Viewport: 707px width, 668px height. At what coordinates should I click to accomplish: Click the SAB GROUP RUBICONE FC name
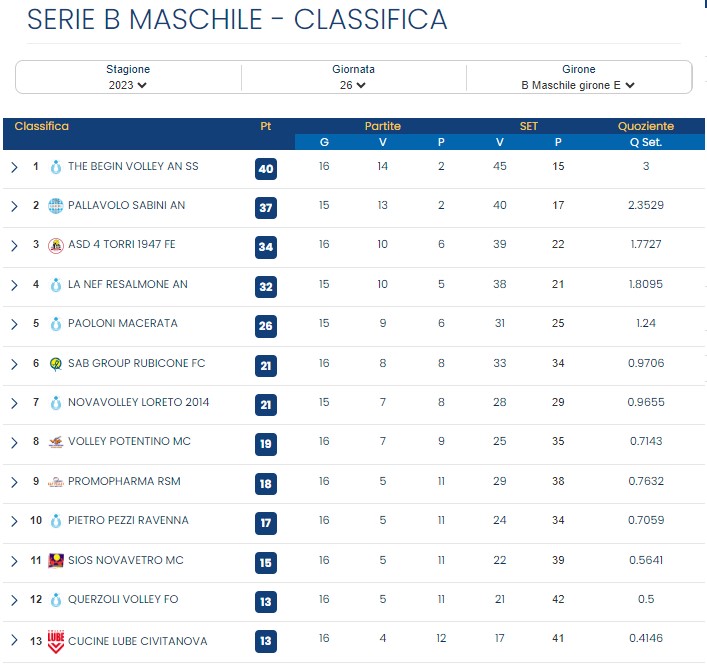click(x=137, y=363)
